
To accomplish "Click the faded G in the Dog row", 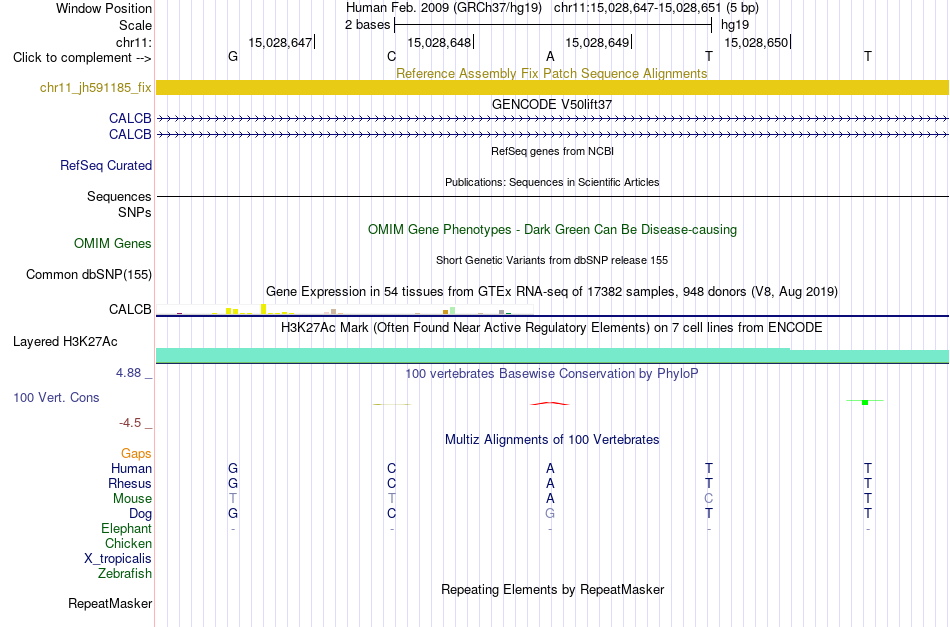I will pos(550,514).
